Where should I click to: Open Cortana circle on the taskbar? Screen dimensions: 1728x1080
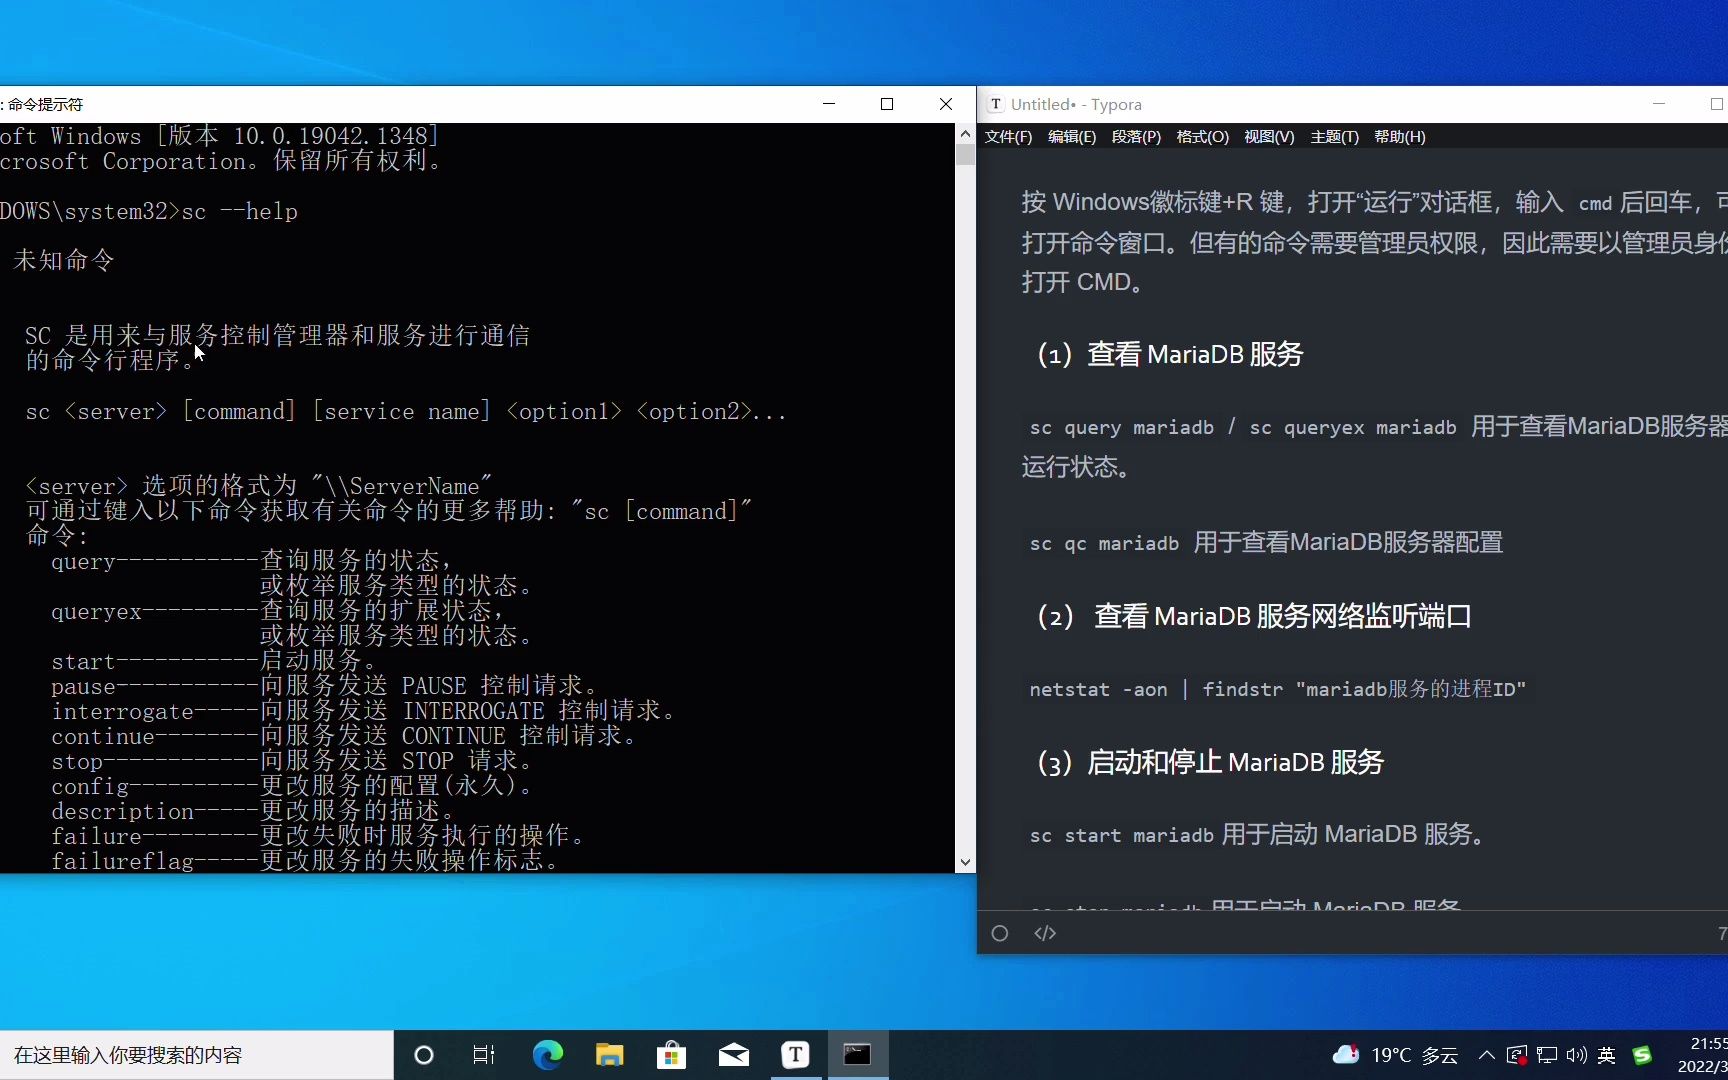click(x=424, y=1055)
